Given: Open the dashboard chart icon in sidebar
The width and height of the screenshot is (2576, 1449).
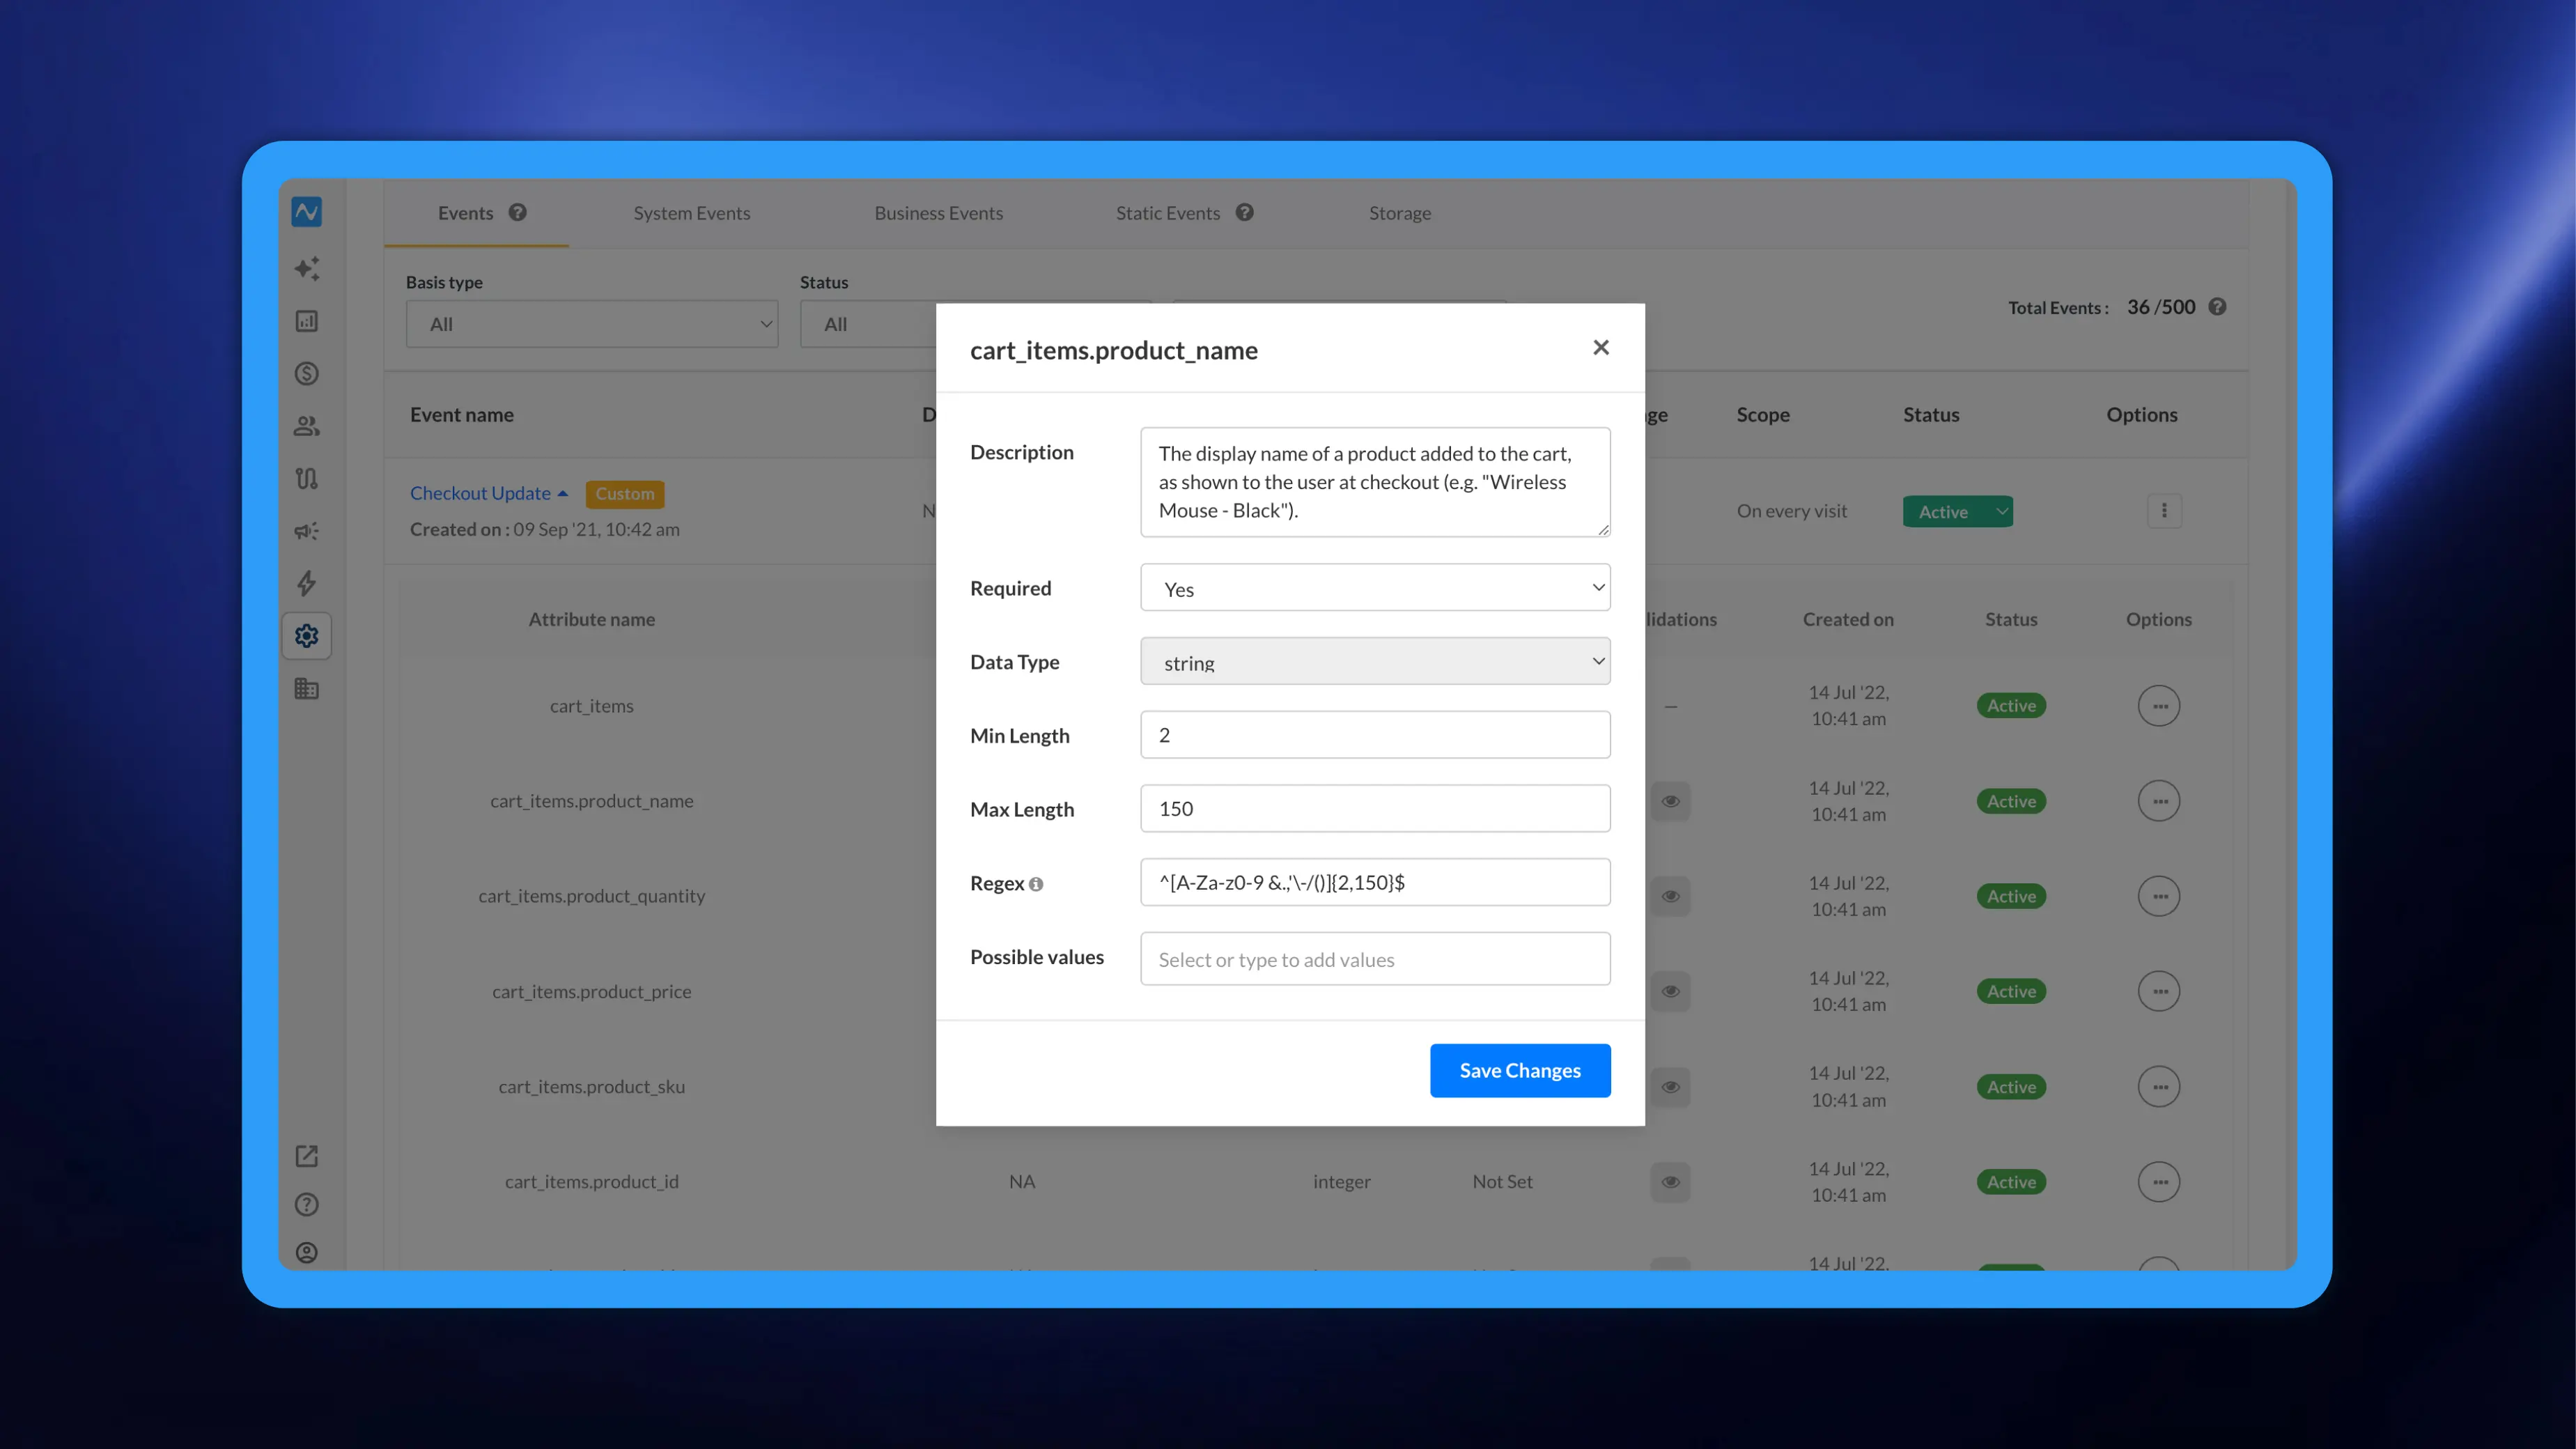Looking at the screenshot, I should (307, 321).
